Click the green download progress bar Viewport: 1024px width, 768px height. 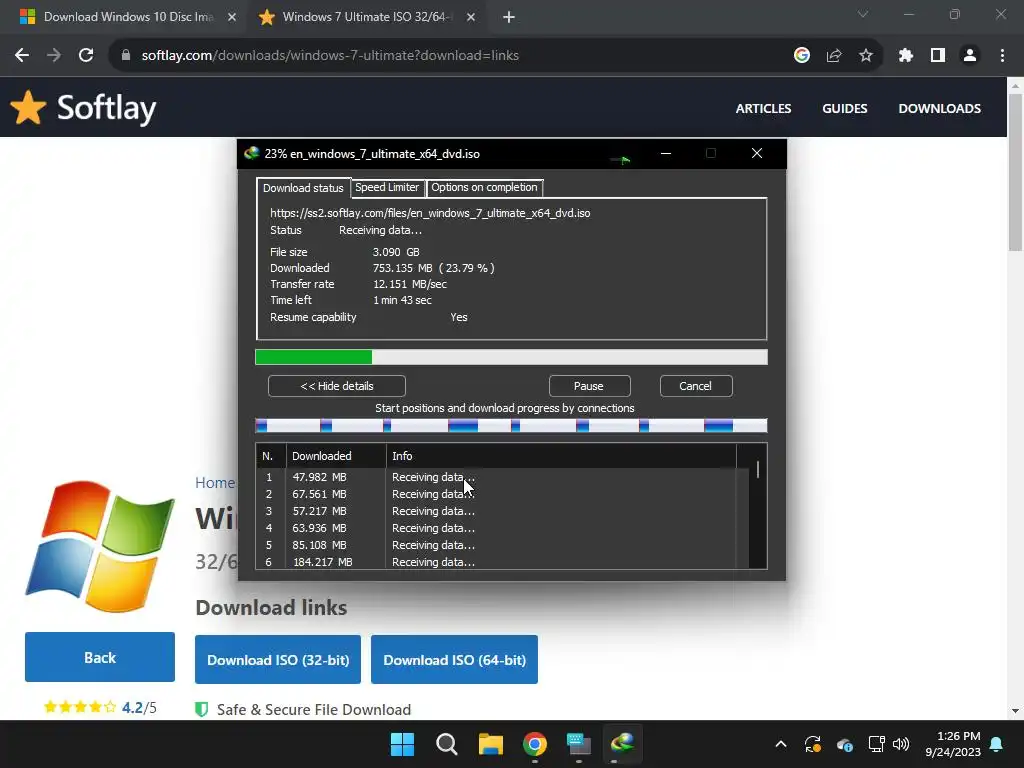pos(511,357)
